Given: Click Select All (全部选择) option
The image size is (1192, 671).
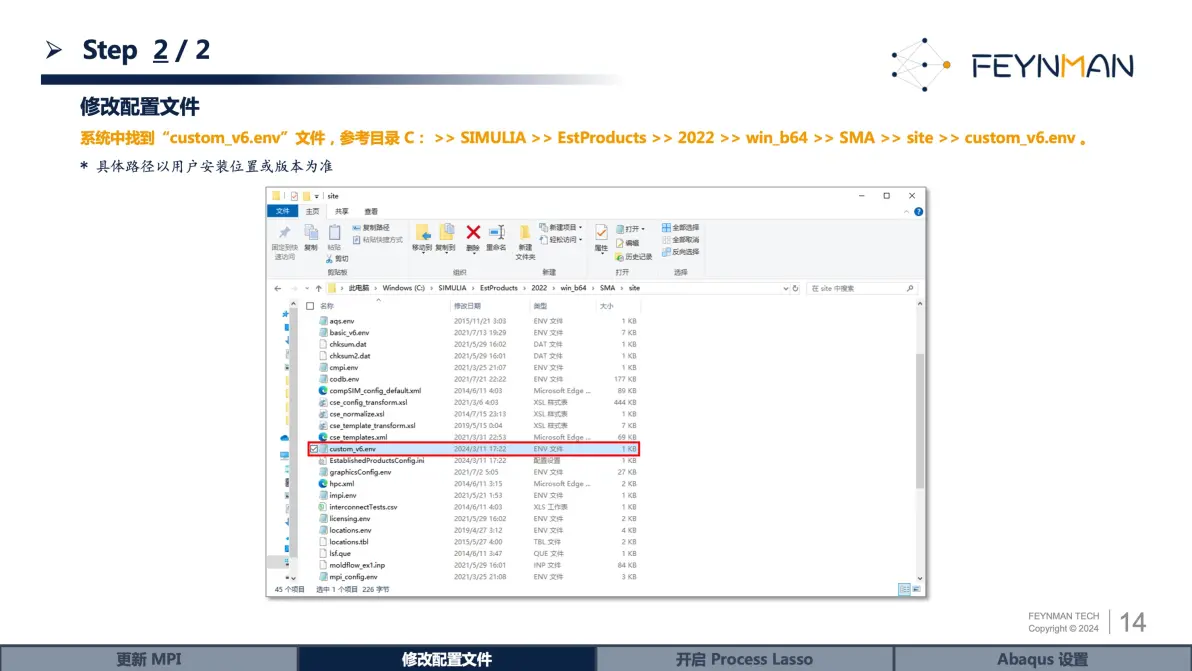Looking at the screenshot, I should click(680, 227).
